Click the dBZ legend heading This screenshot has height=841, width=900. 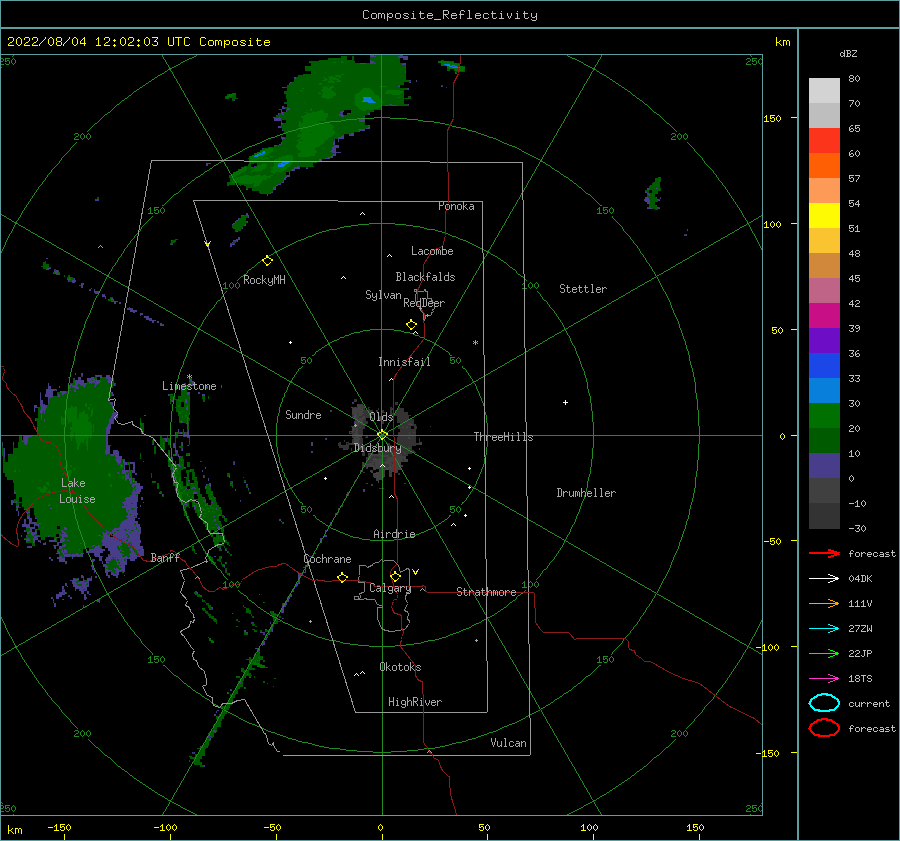coord(848,54)
